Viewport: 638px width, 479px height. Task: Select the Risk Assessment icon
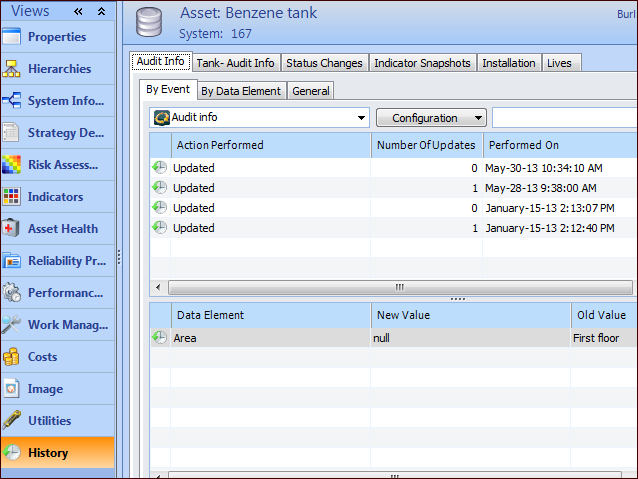(x=12, y=165)
